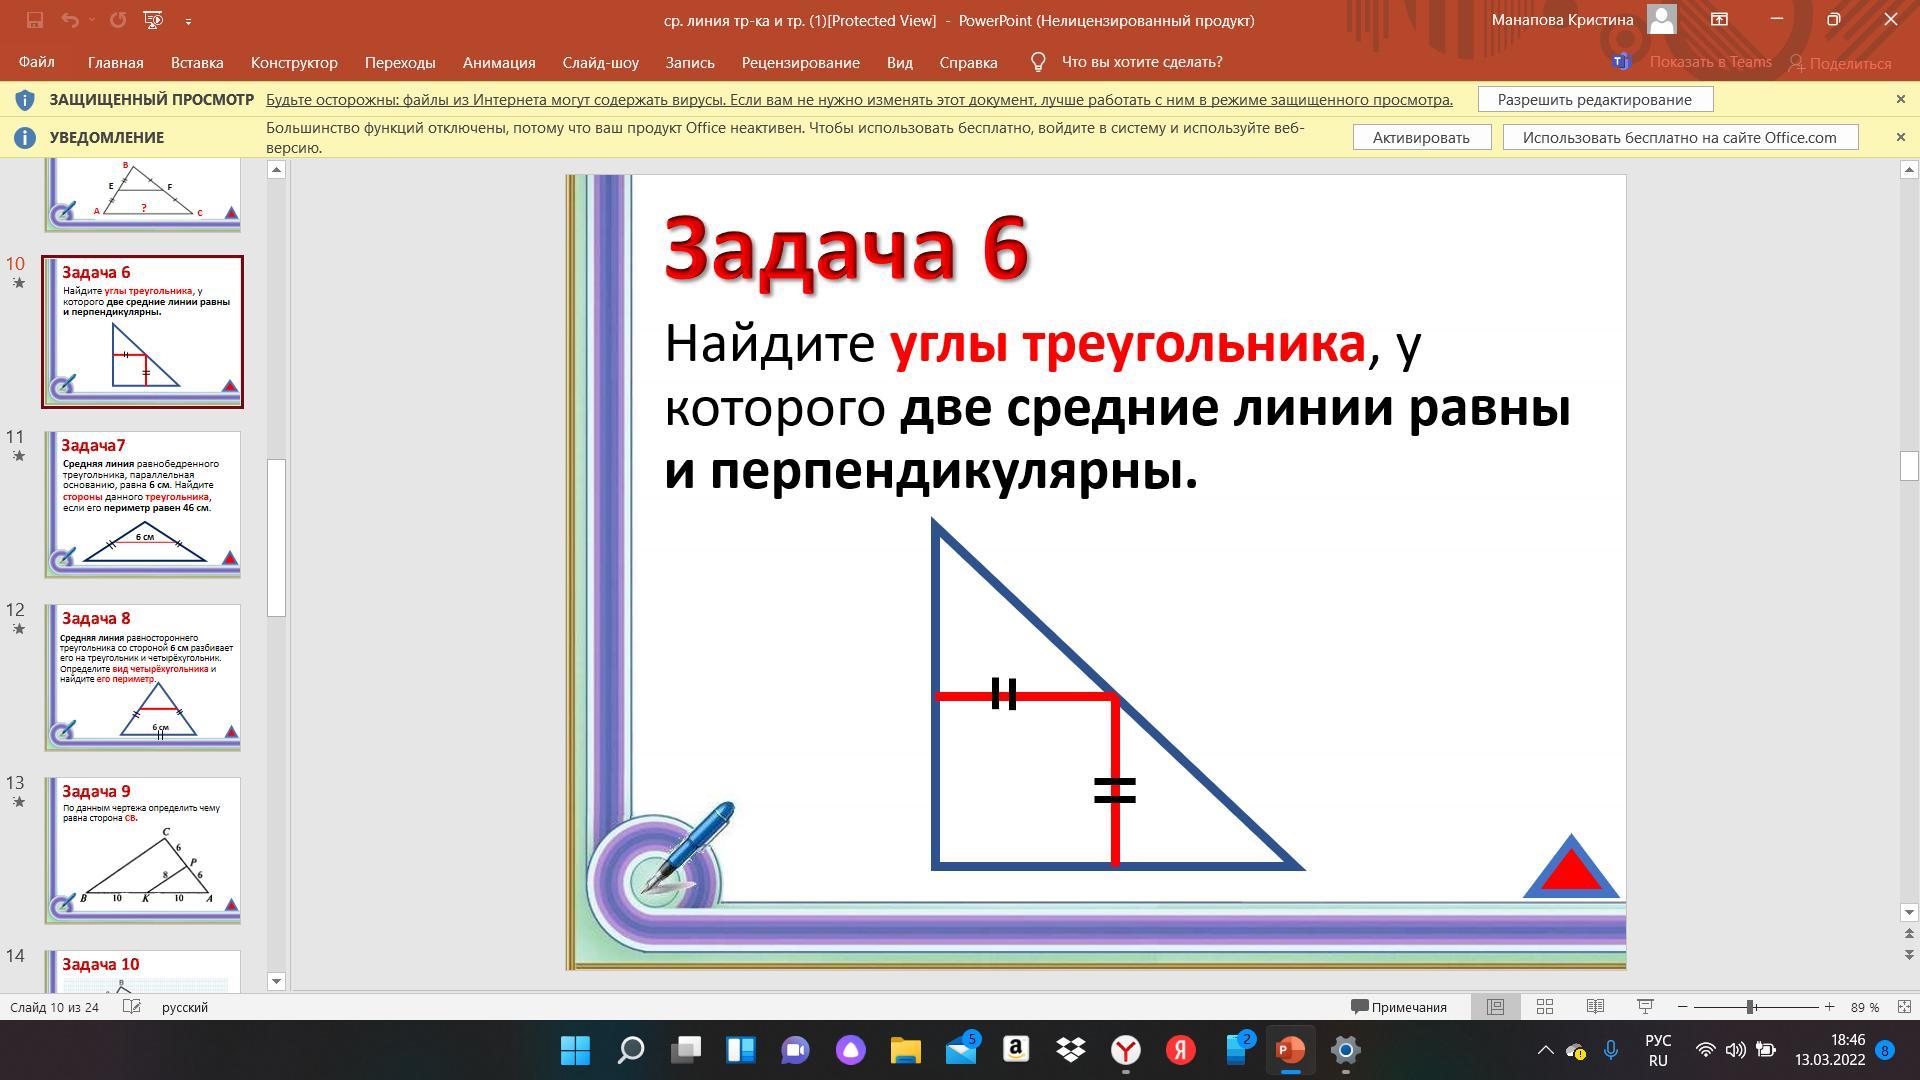Click the Показать в Teams button
The height and width of the screenshot is (1080, 1920).
click(1692, 62)
